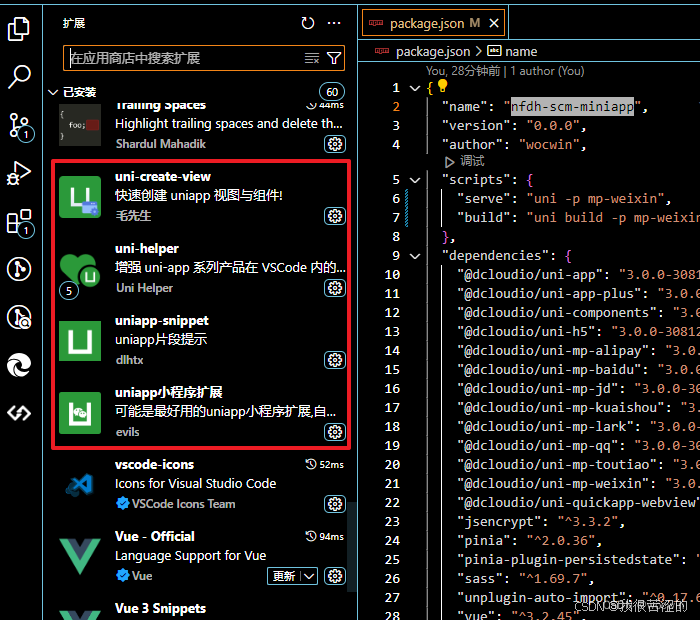Manage vscode-icons extension gear
Viewport: 700px width, 620px height.
[x=335, y=504]
